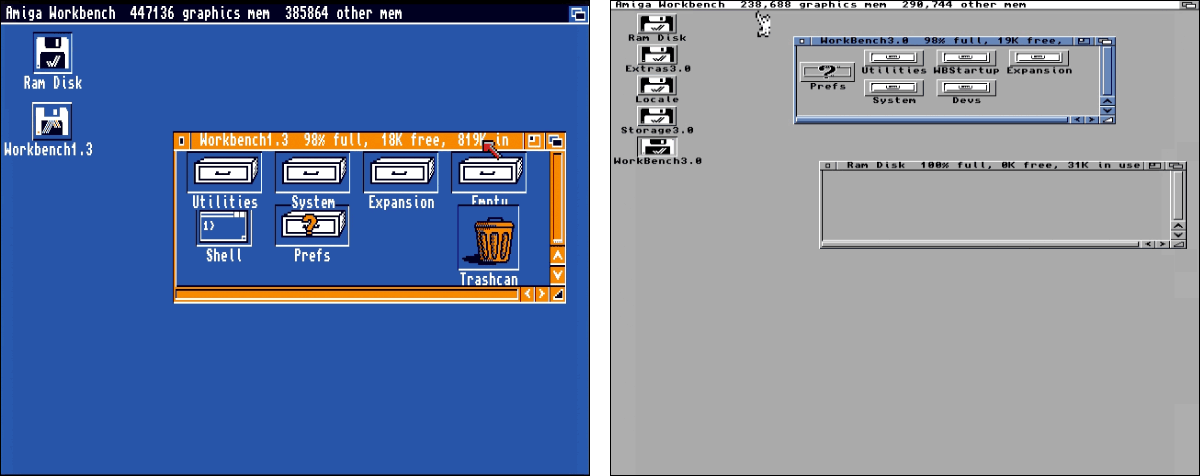Click the Workbench1.3 window horizontal scrollbar
The height and width of the screenshot is (476, 1200).
347,294
